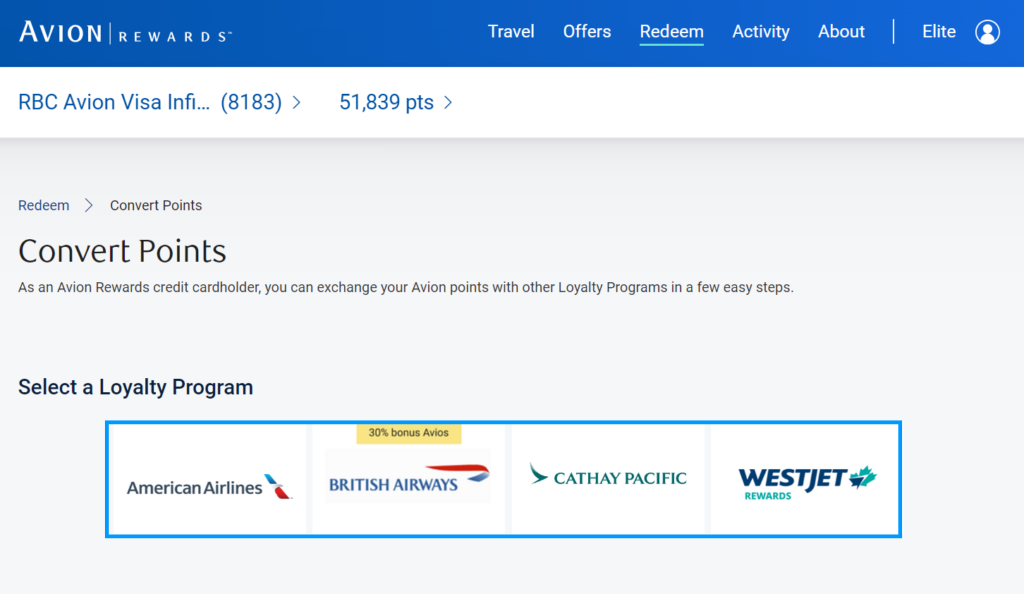Switch to the Redeem navigation tab
This screenshot has width=1024, height=594.
pos(671,31)
